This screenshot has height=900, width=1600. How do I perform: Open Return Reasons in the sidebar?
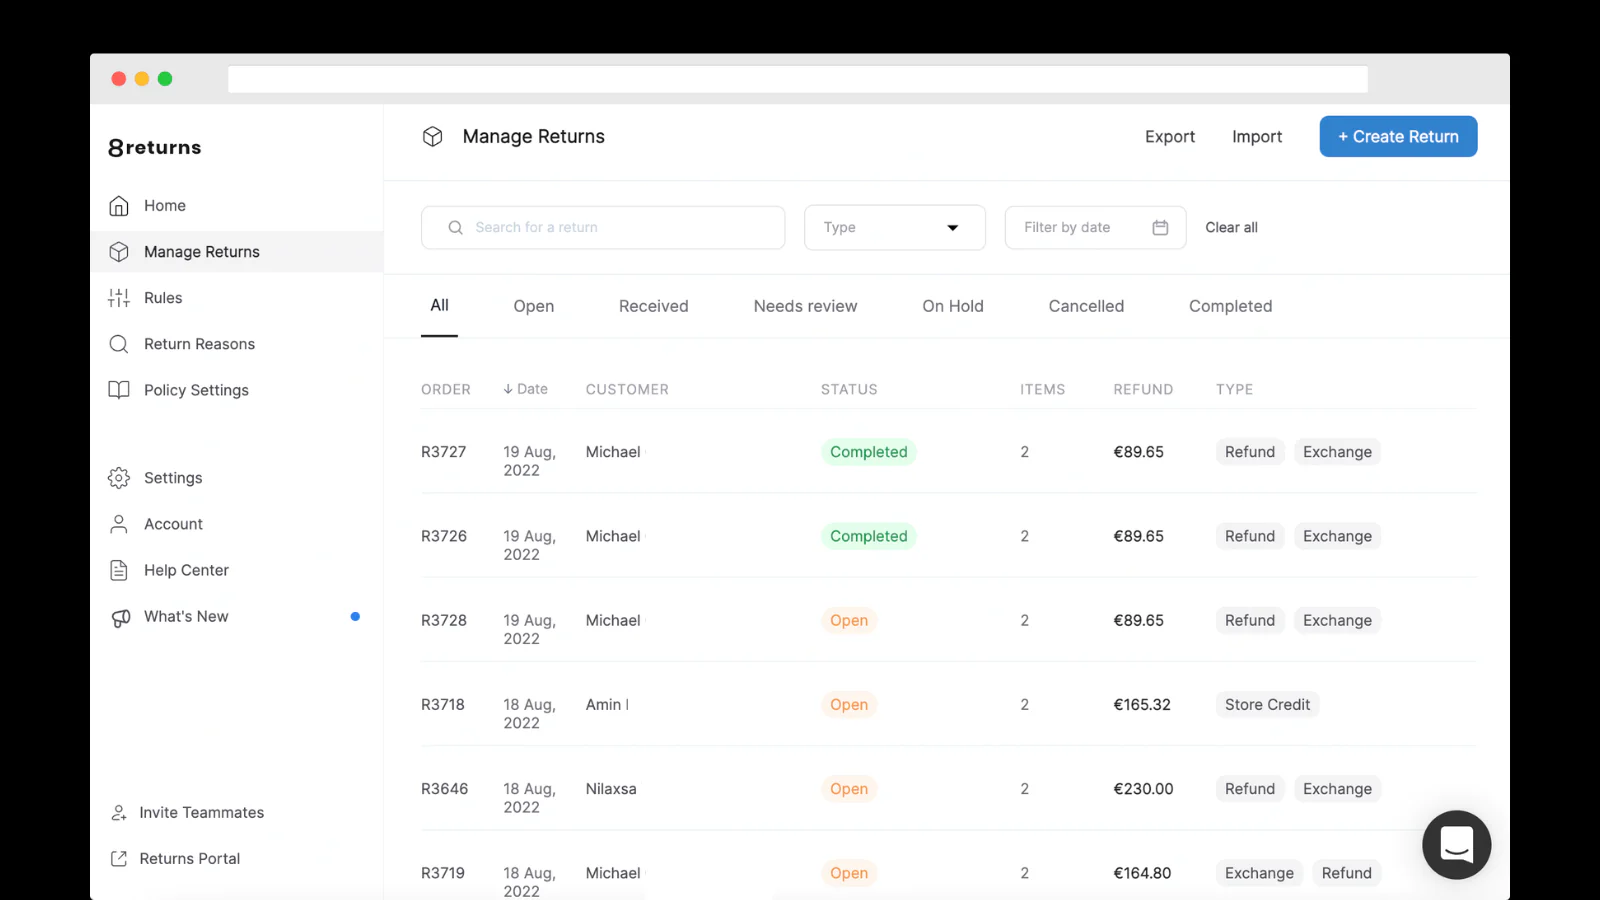coord(237,344)
